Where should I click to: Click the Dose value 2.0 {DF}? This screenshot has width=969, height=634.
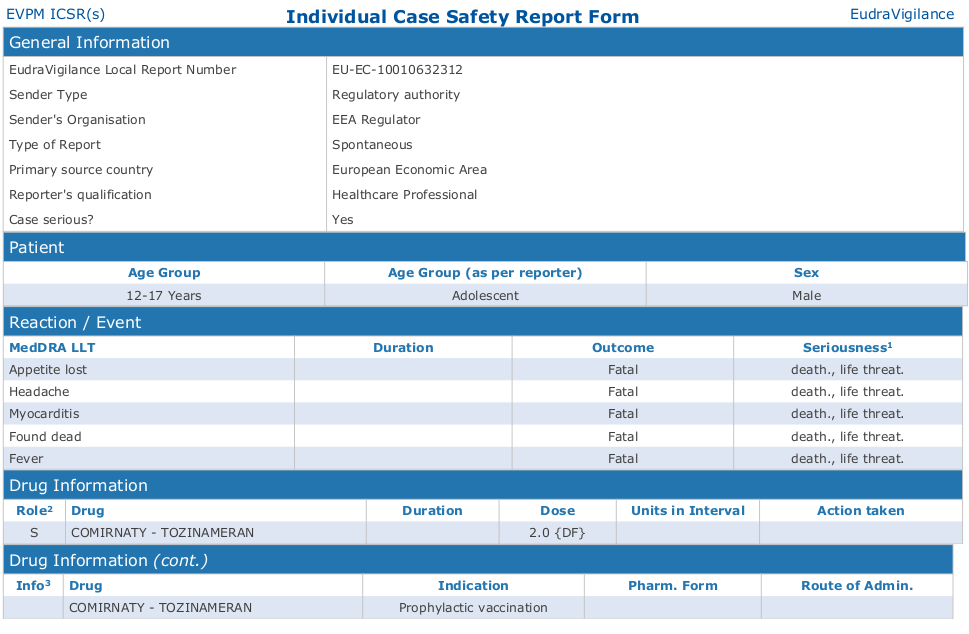[x=557, y=533]
